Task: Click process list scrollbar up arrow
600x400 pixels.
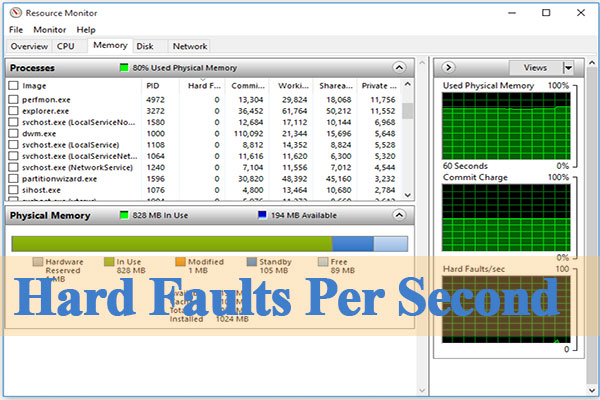Action: (408, 84)
